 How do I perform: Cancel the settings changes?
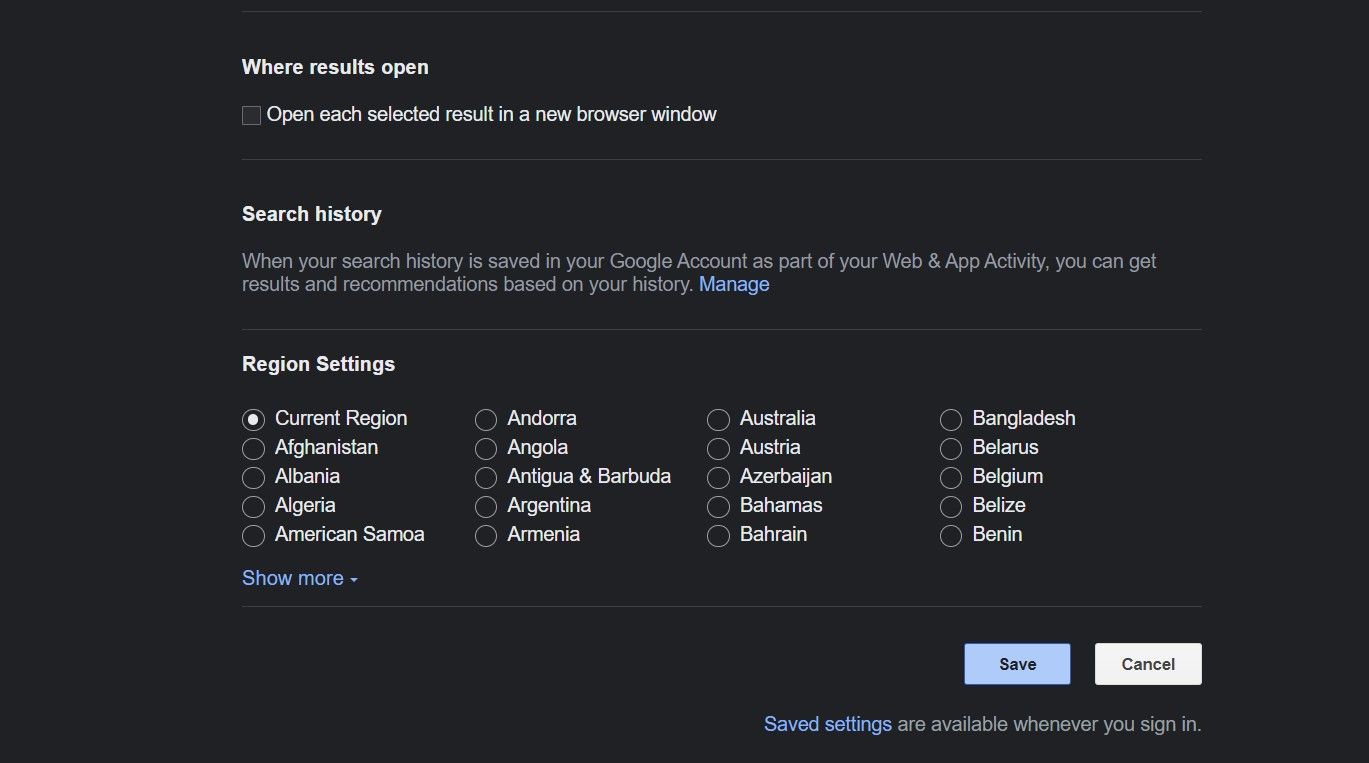(1148, 664)
